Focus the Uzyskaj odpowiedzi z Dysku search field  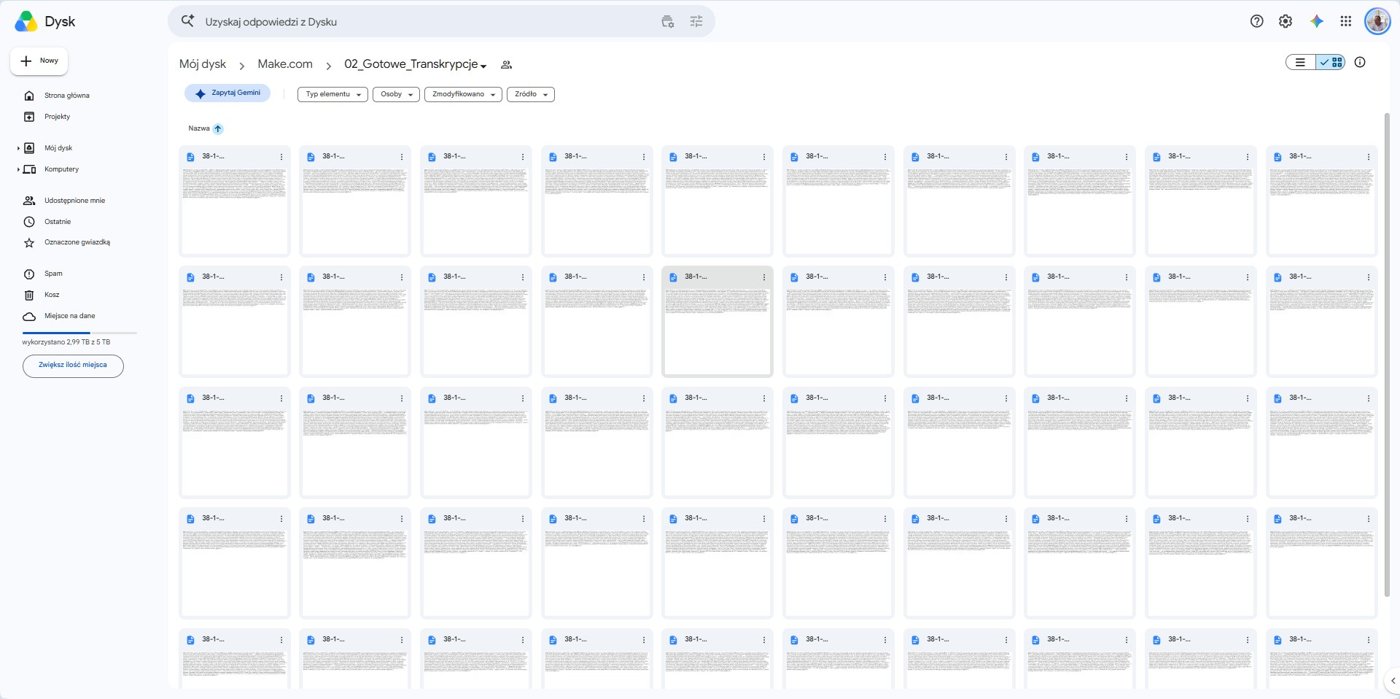click(x=430, y=21)
